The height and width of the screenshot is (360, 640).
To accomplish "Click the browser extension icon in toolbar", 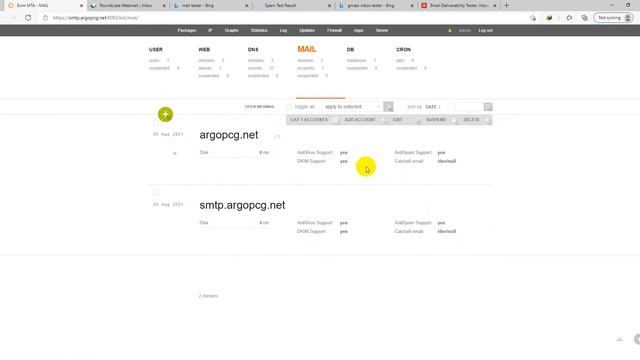I will click(x=549, y=18).
